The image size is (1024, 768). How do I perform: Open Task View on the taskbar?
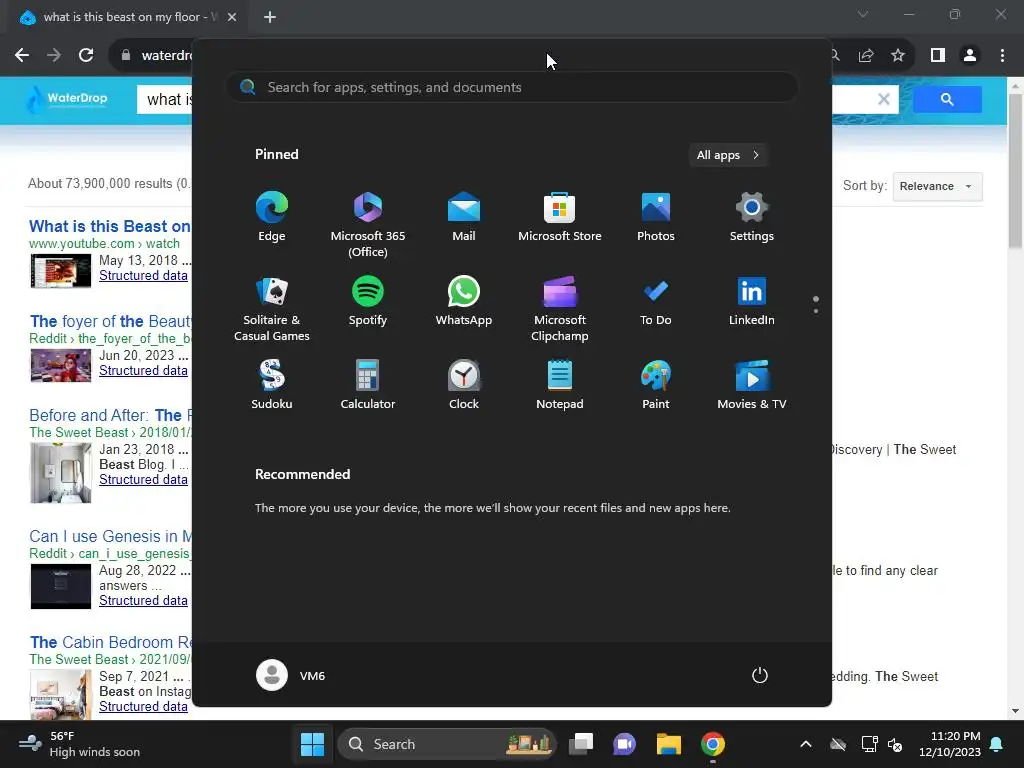click(x=581, y=744)
